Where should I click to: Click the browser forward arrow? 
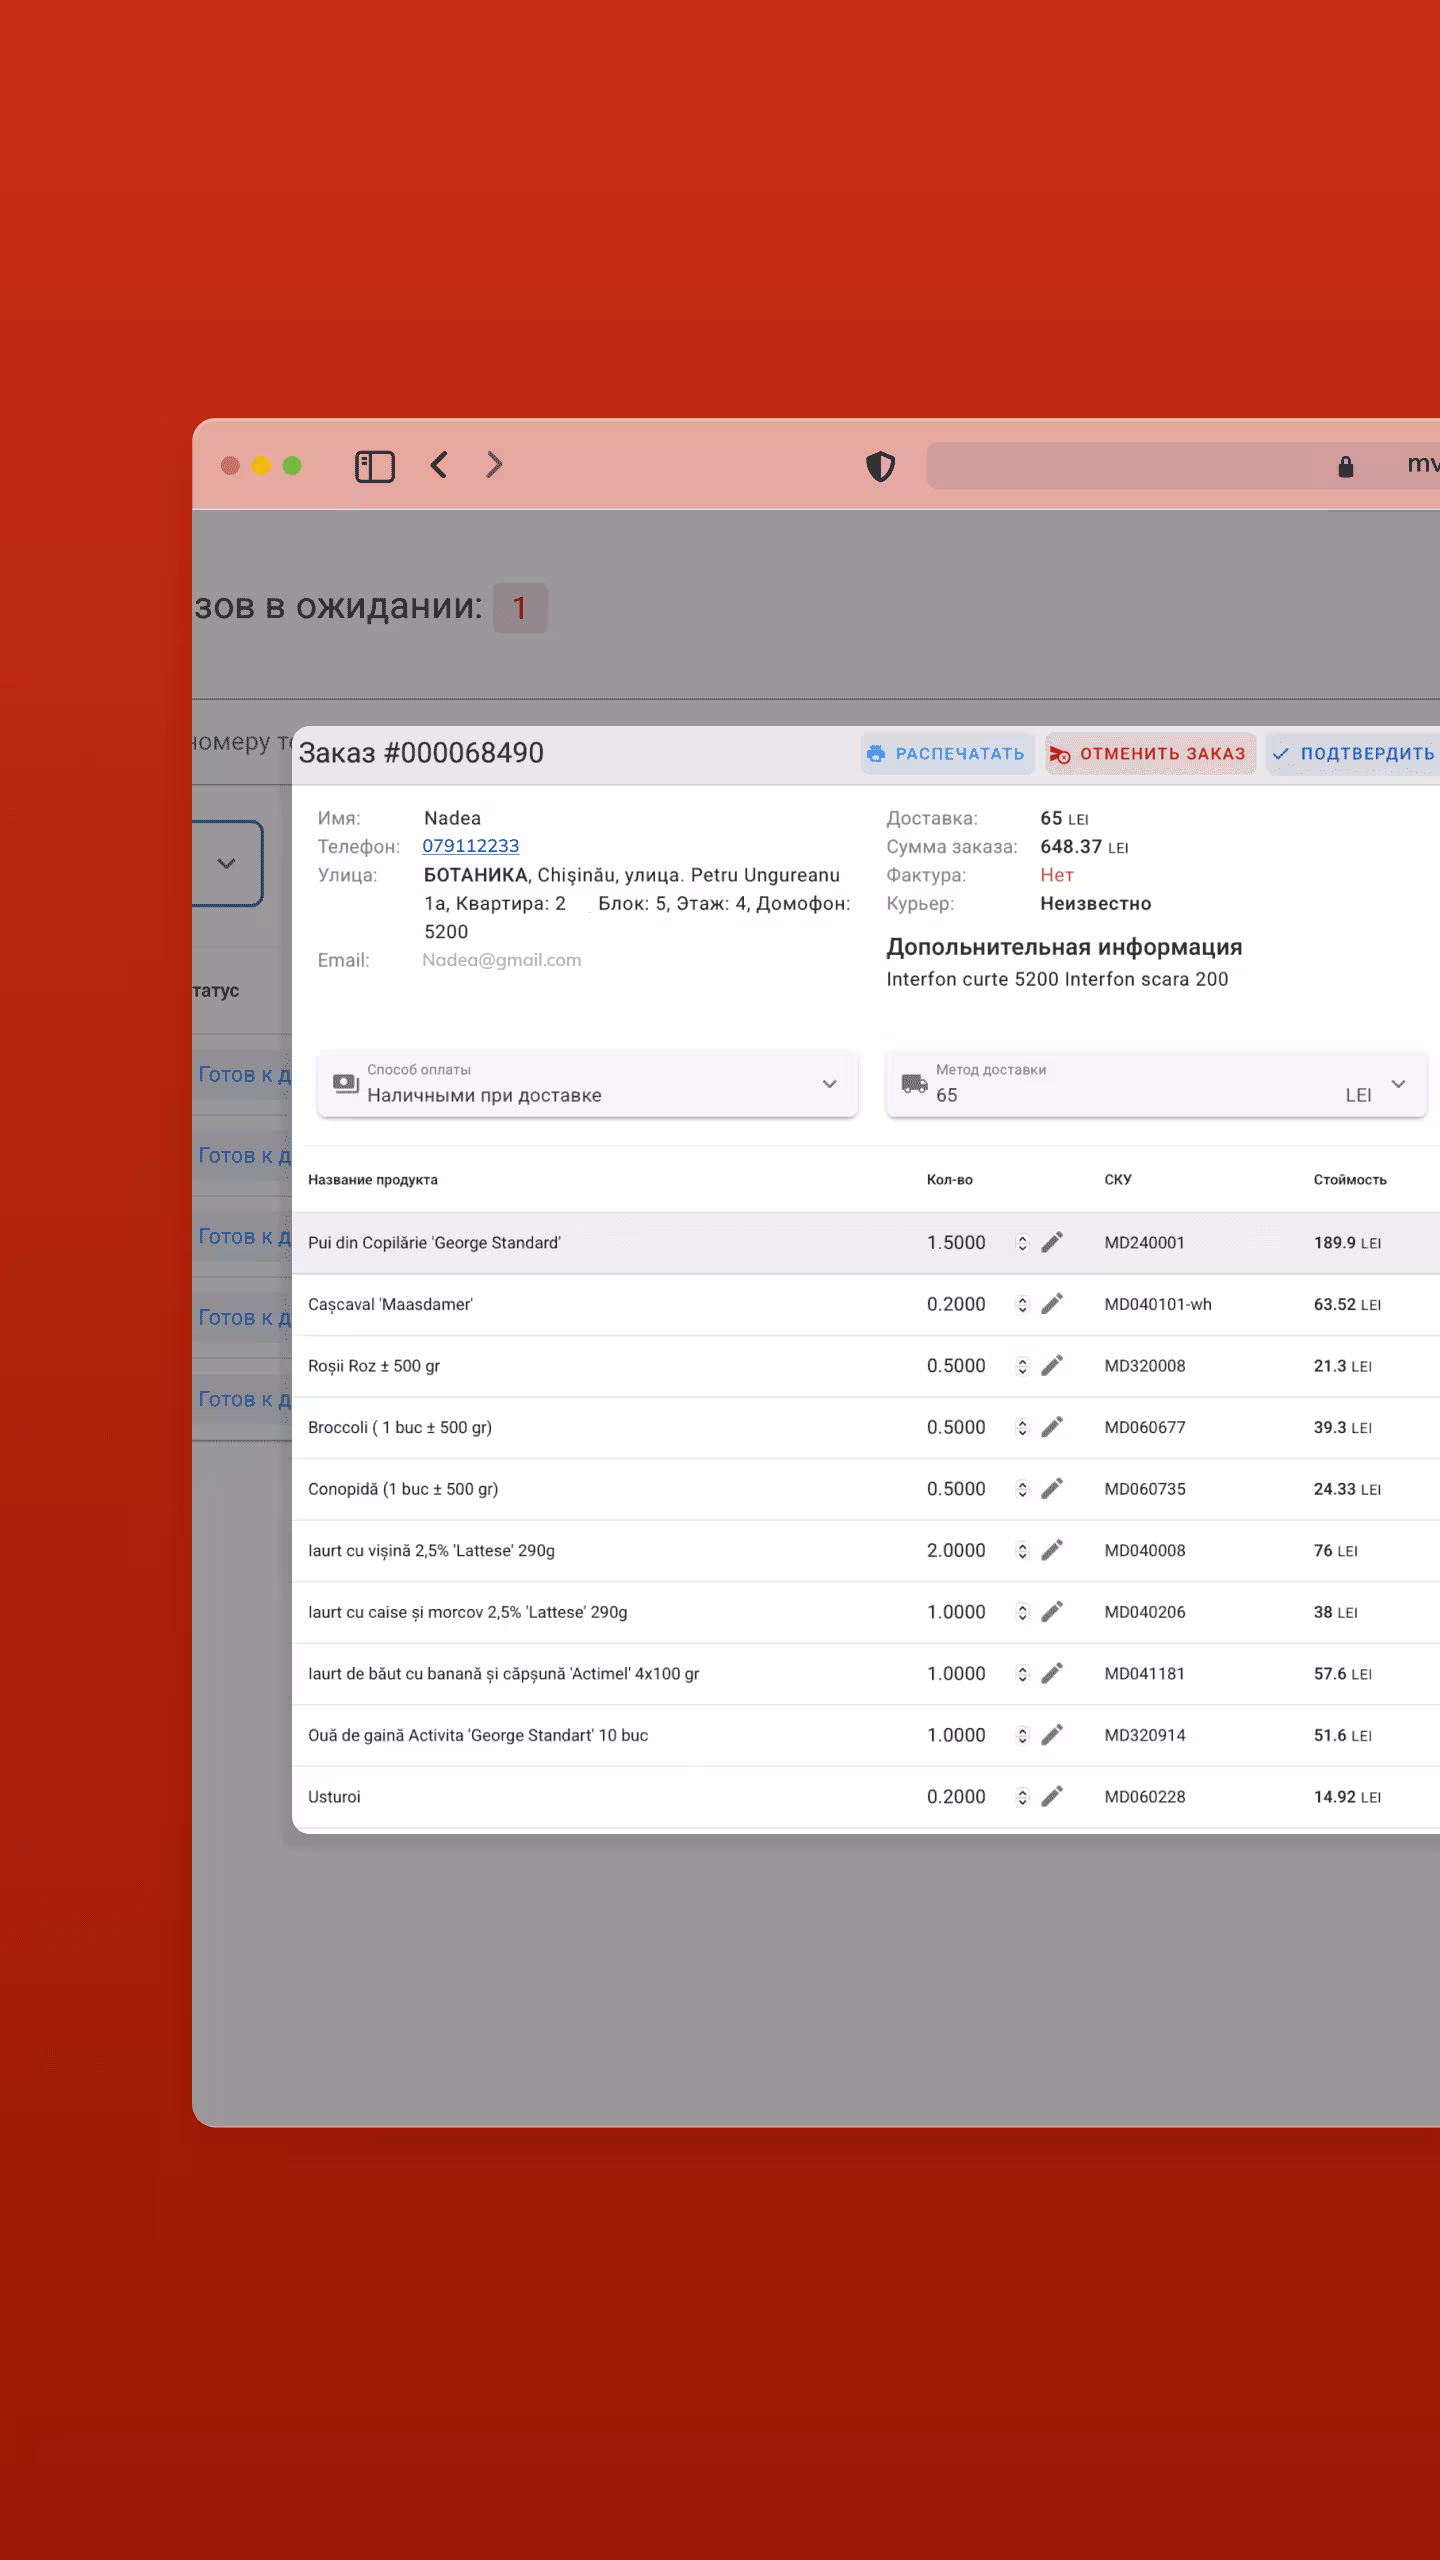click(494, 465)
